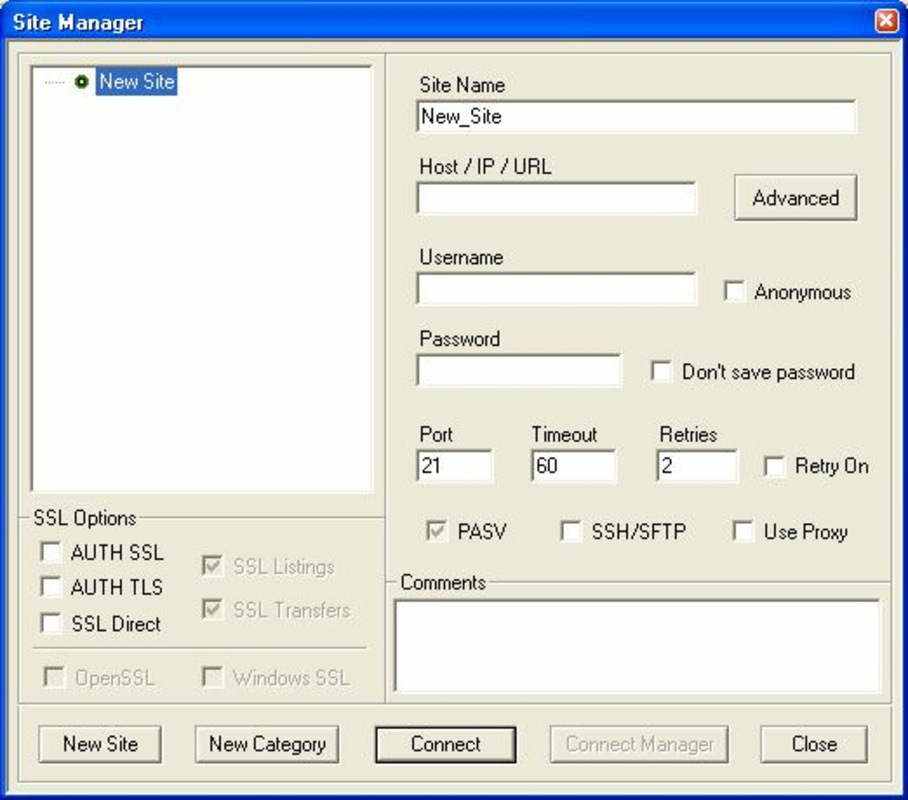Screen dimensions: 908x800
Task: Focus the Host / IP / URL field
Action: [x=556, y=198]
